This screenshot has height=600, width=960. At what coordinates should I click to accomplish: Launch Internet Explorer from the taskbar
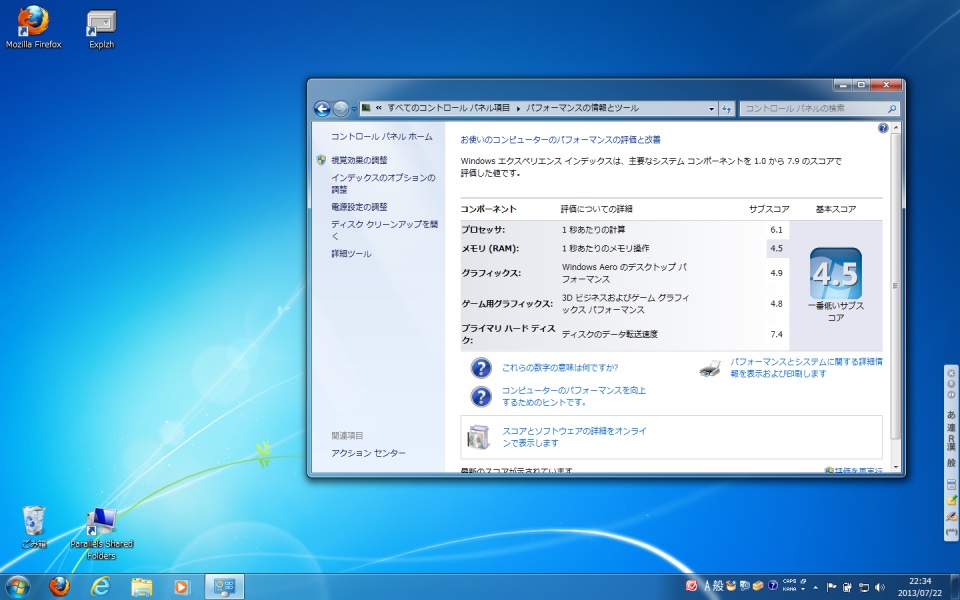click(100, 587)
